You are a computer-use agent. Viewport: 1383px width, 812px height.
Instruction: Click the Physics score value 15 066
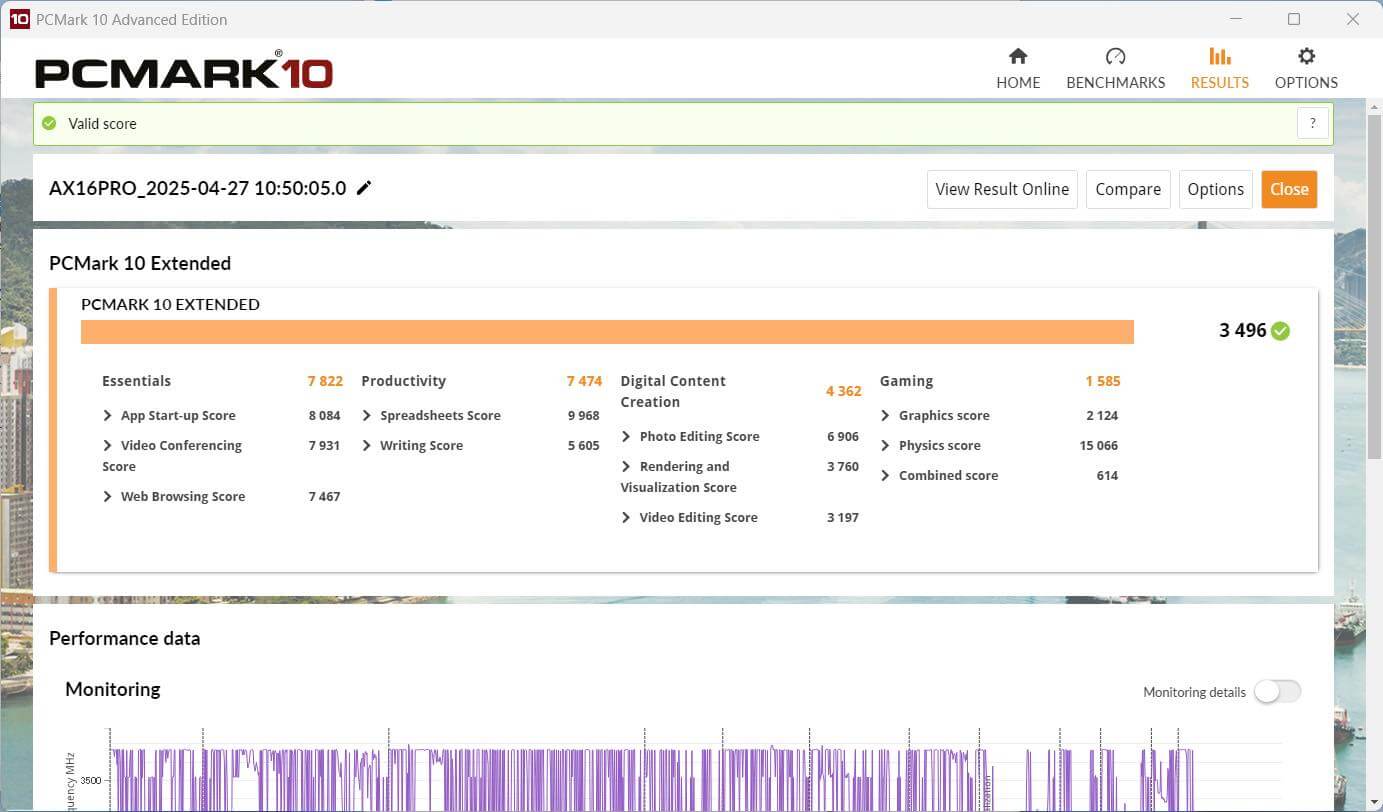[x=1098, y=446]
